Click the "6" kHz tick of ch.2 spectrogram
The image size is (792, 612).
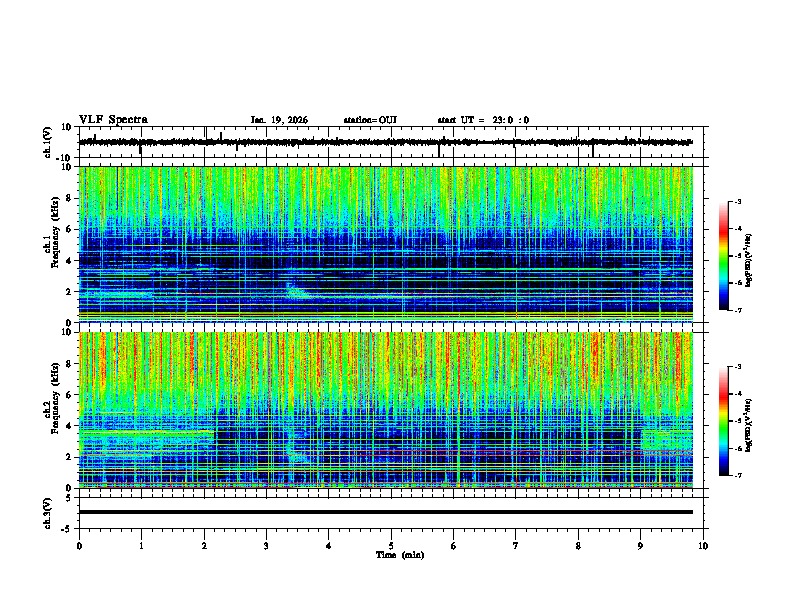[x=70, y=395]
